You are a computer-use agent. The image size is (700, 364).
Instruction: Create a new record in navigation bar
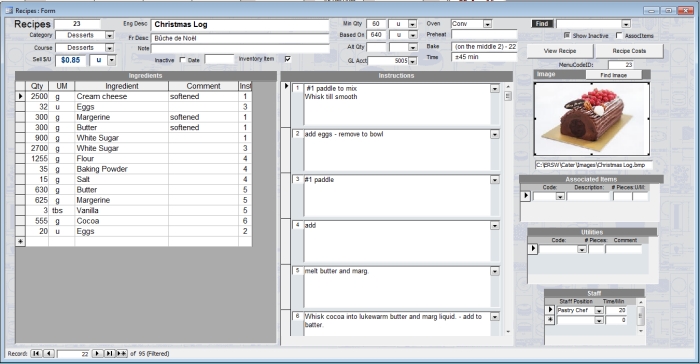coord(121,353)
